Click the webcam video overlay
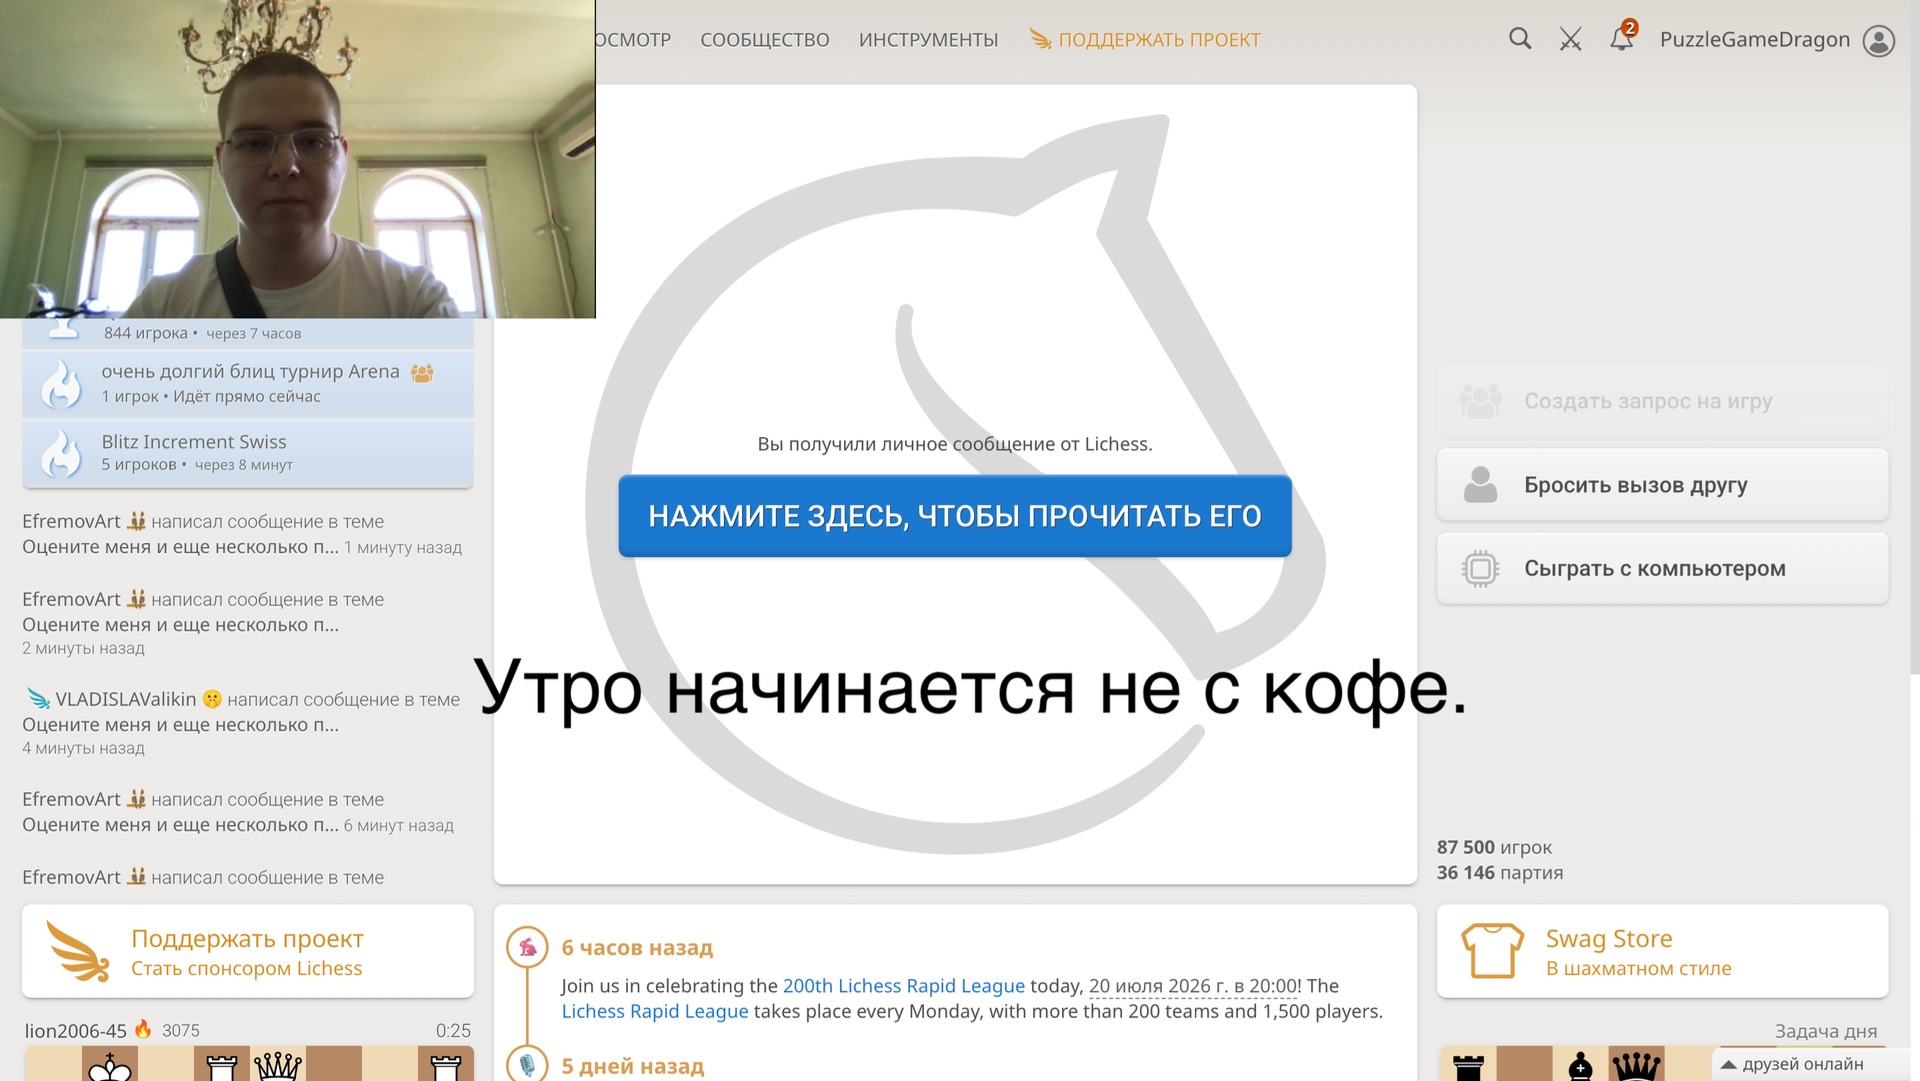Viewport: 1920px width, 1081px height. click(x=297, y=159)
